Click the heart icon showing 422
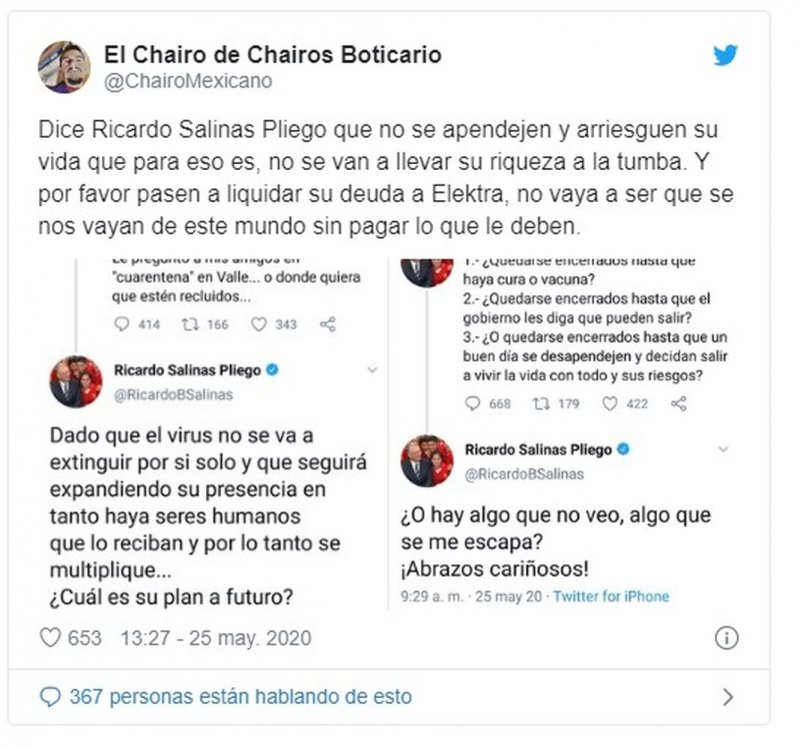This screenshot has width=800, height=749. click(x=610, y=404)
